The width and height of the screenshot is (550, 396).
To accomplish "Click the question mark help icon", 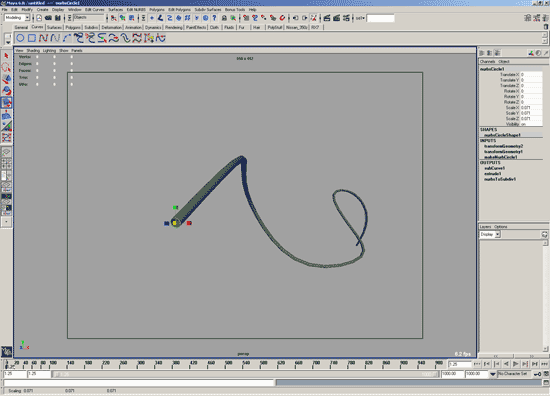I will 214,18.
